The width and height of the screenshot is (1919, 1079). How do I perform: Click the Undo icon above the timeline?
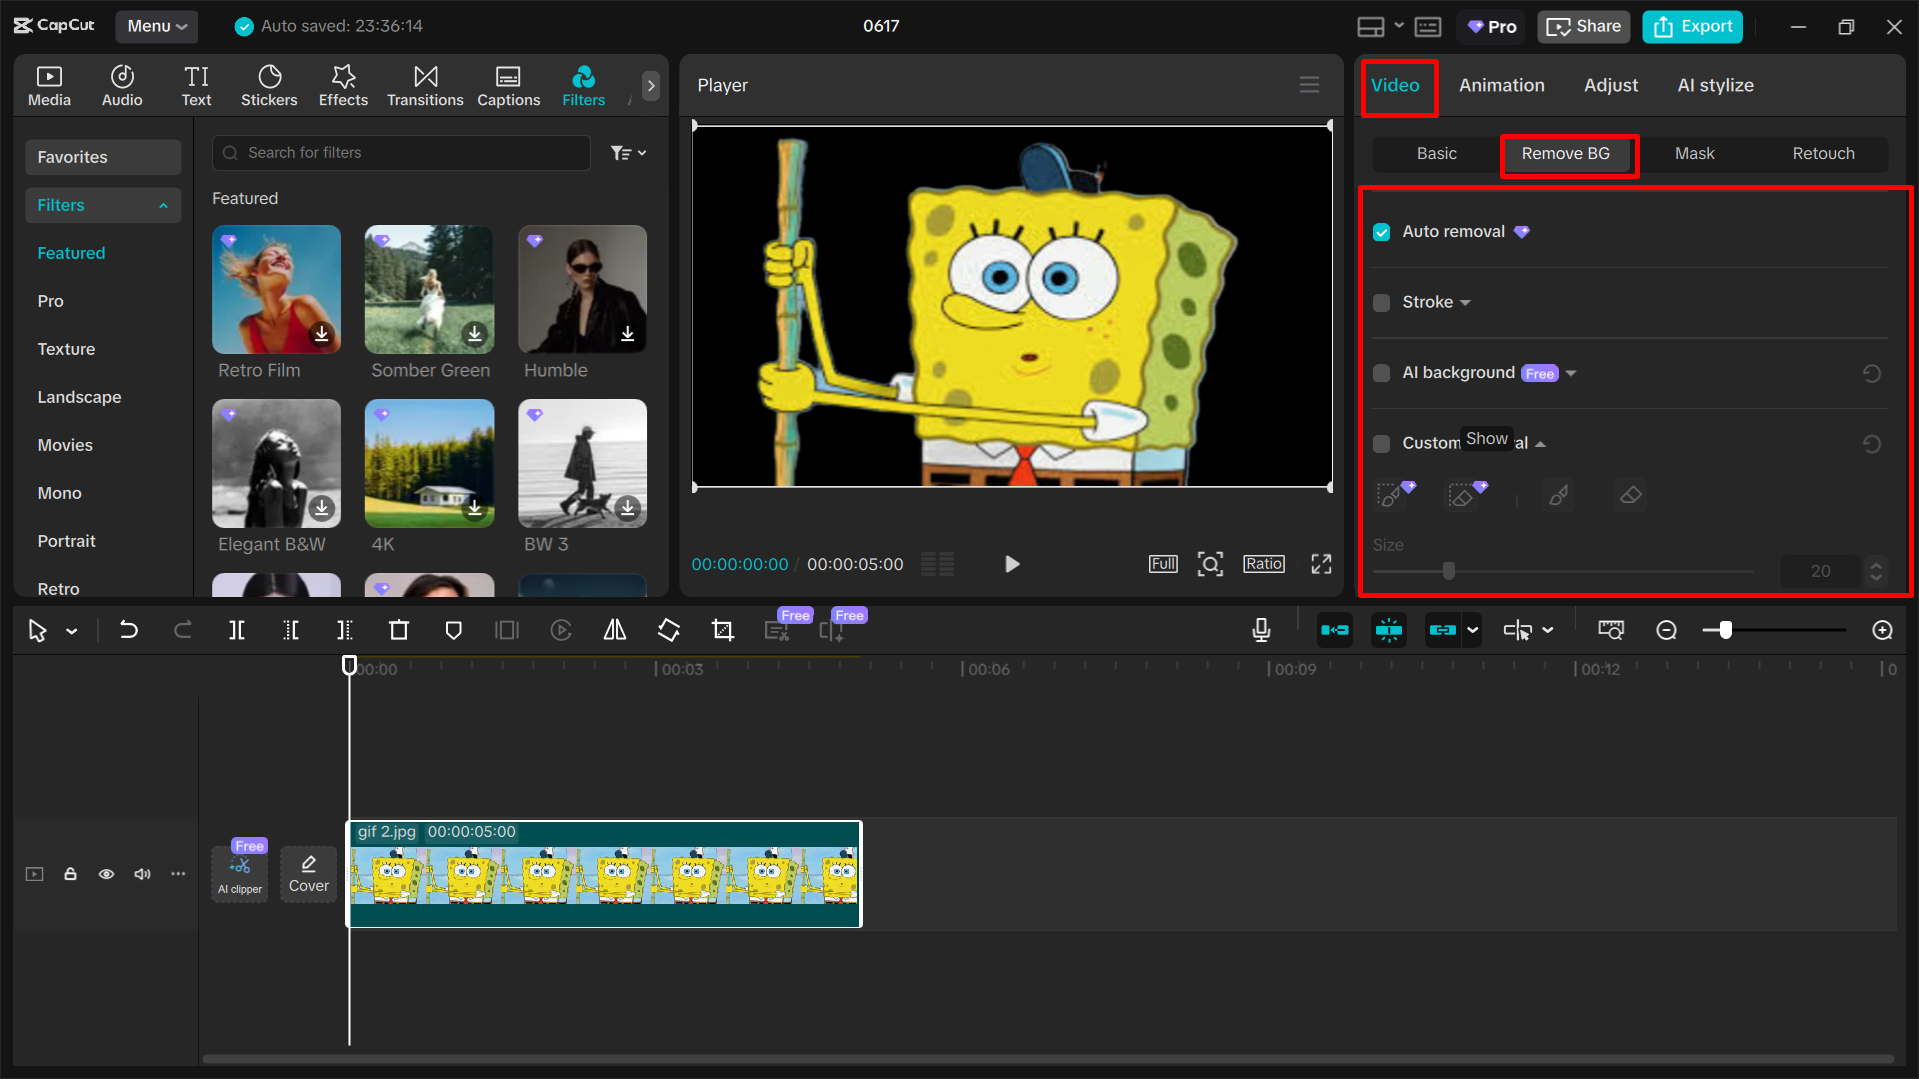coord(129,630)
